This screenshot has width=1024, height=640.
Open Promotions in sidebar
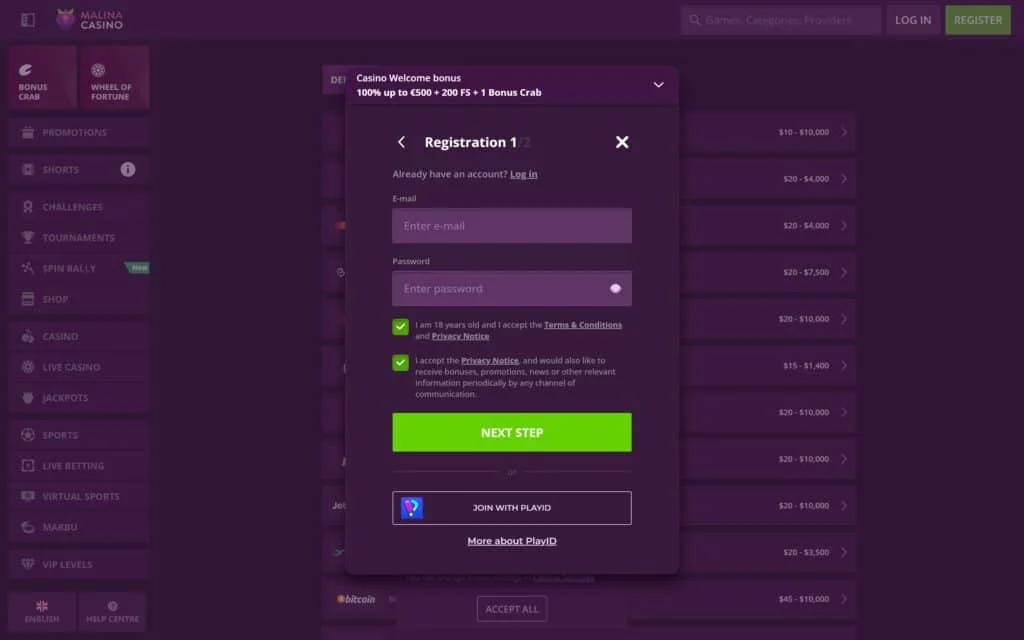[79, 133]
